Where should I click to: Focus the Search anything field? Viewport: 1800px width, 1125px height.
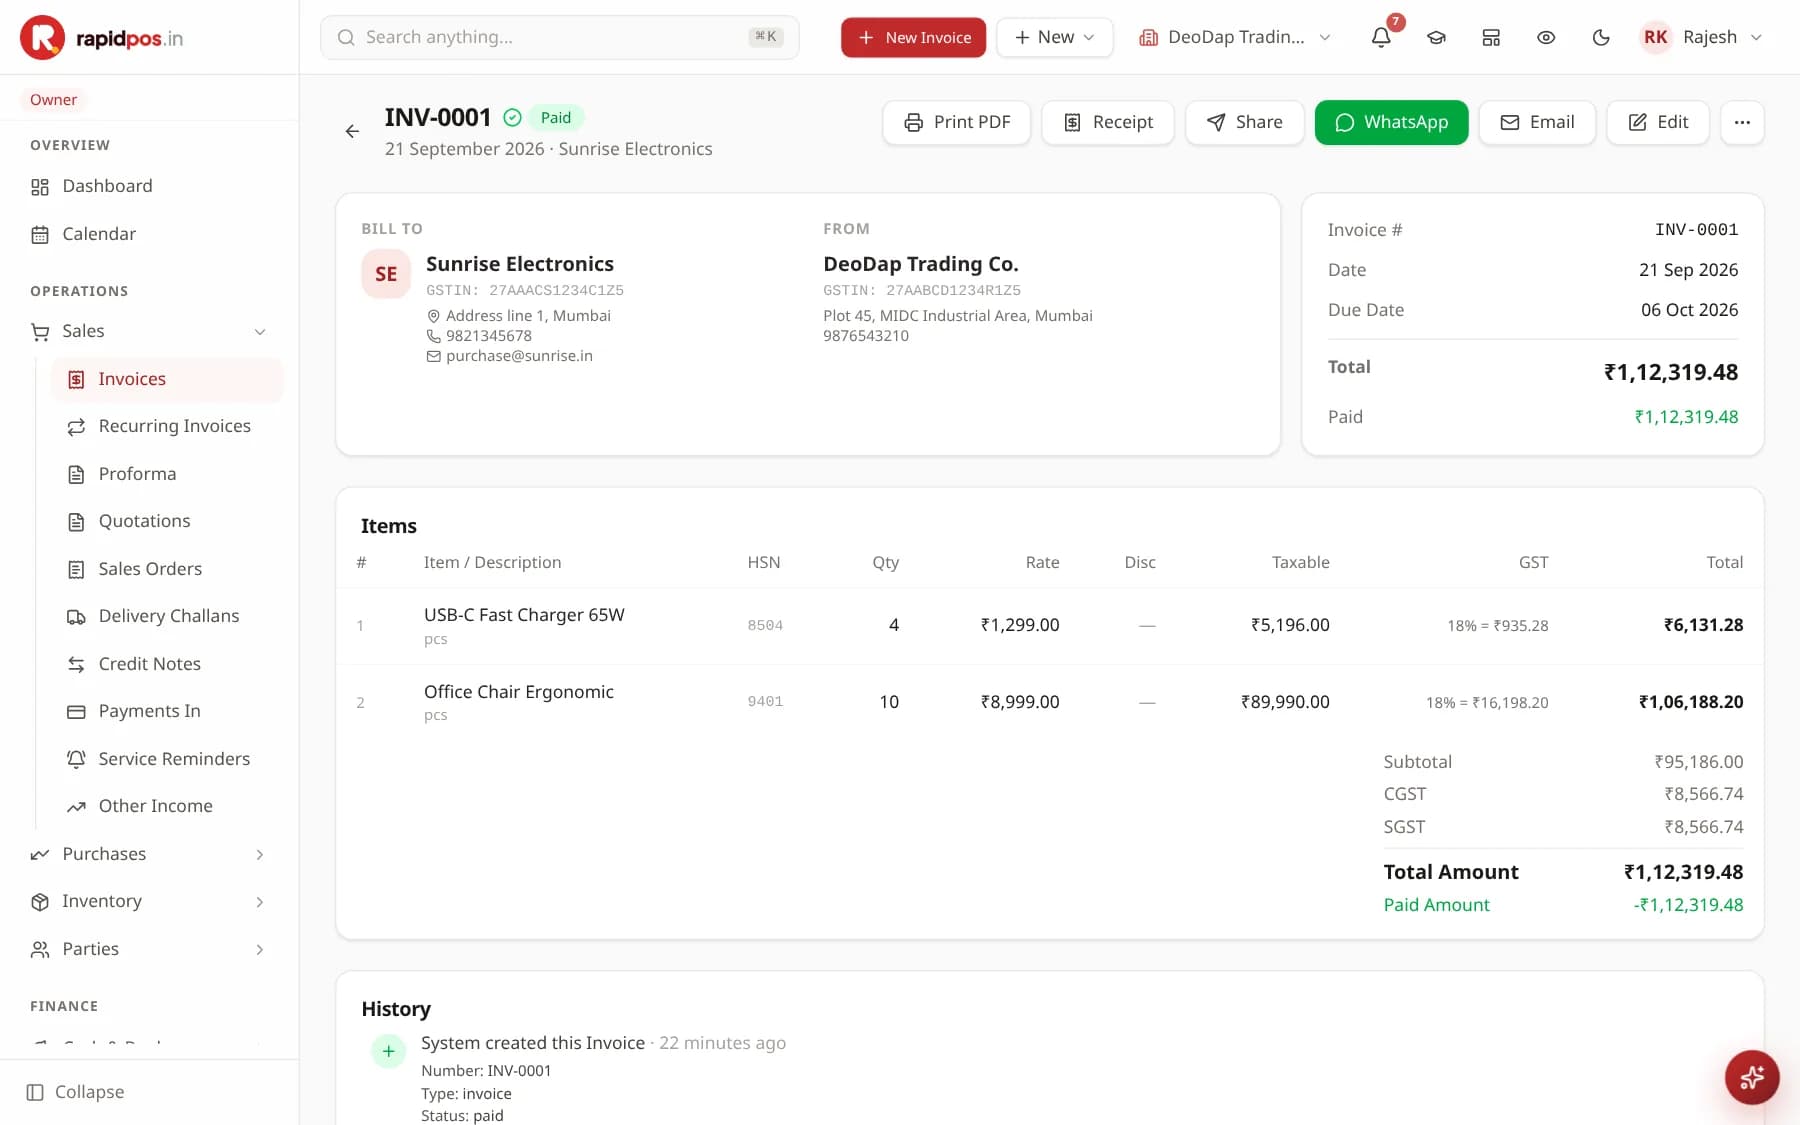560,37
